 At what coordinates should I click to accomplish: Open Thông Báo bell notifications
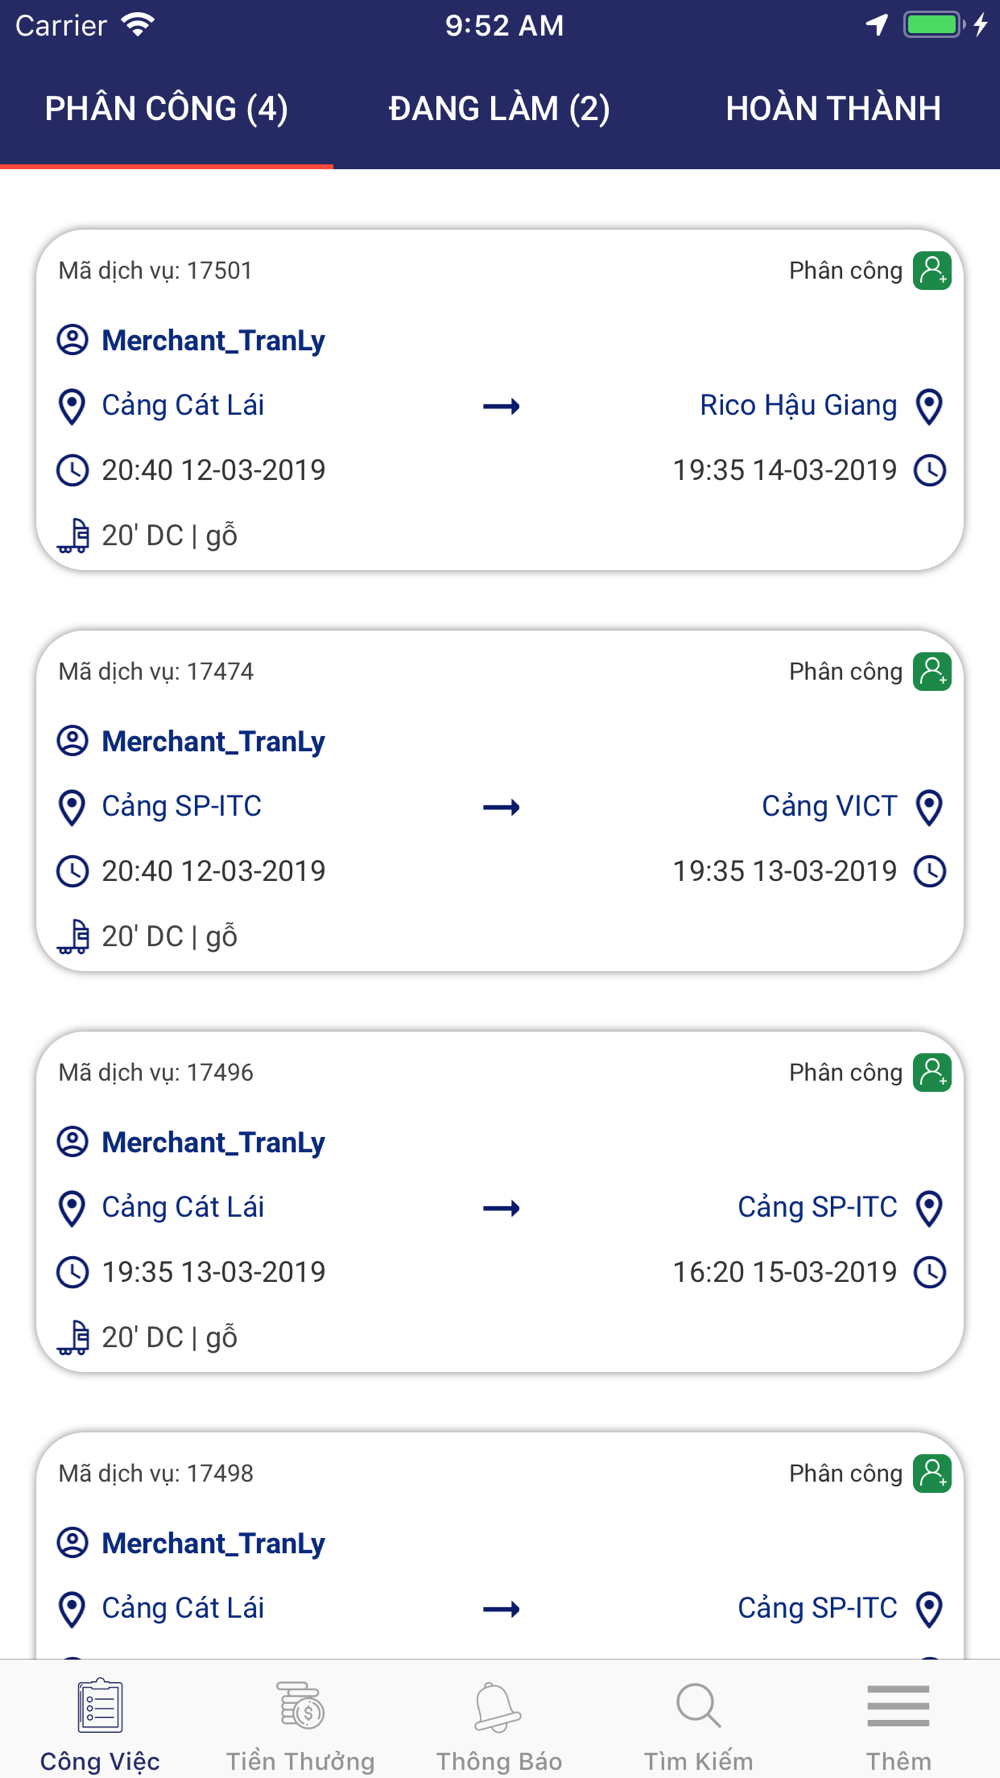point(498,1706)
